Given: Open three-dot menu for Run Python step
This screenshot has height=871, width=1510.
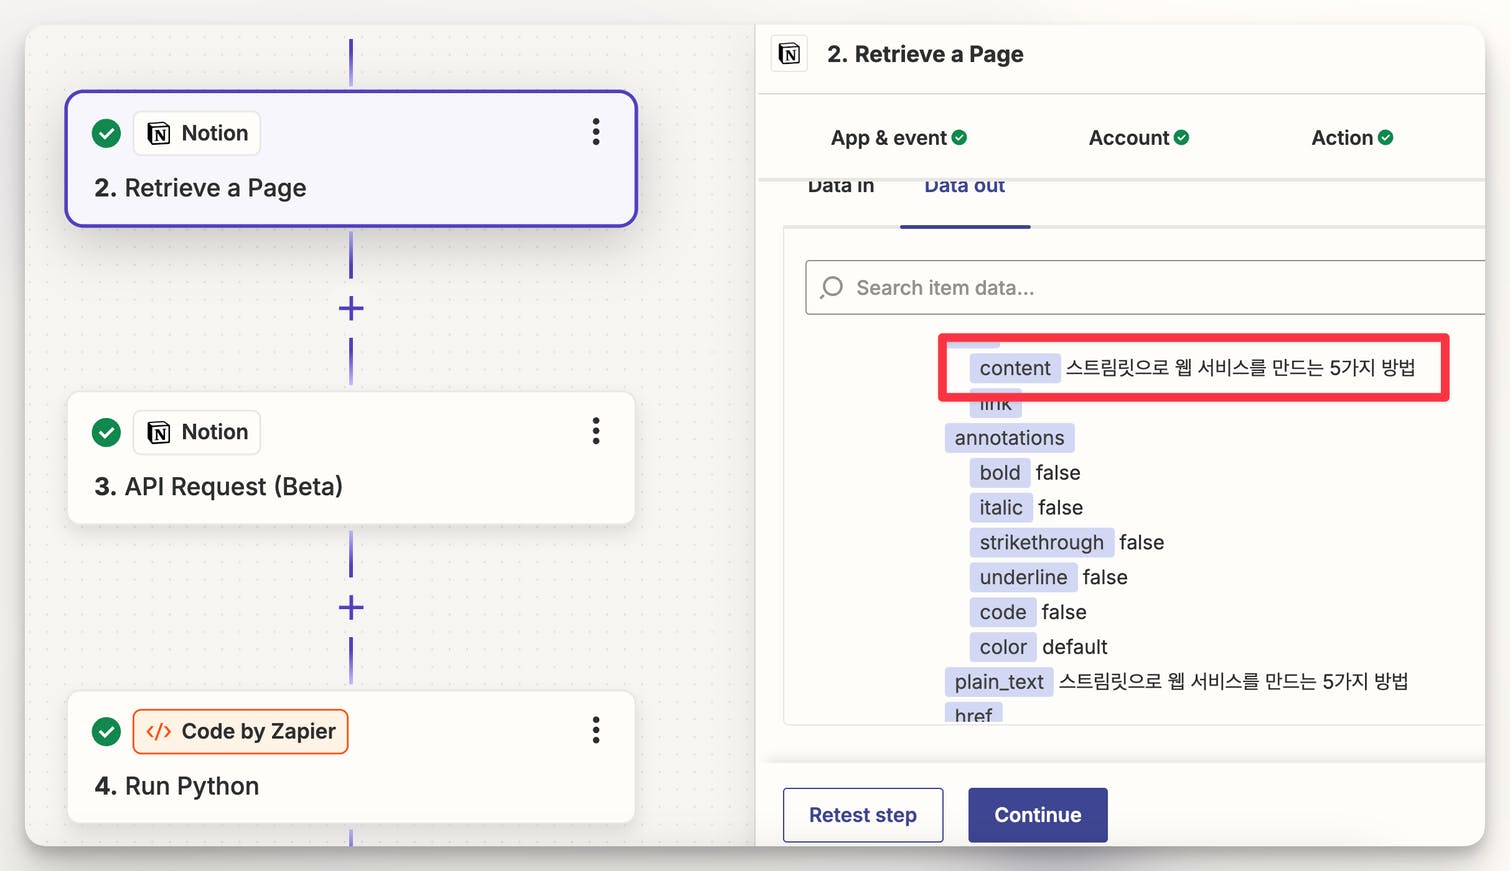Looking at the screenshot, I should coord(596,730).
